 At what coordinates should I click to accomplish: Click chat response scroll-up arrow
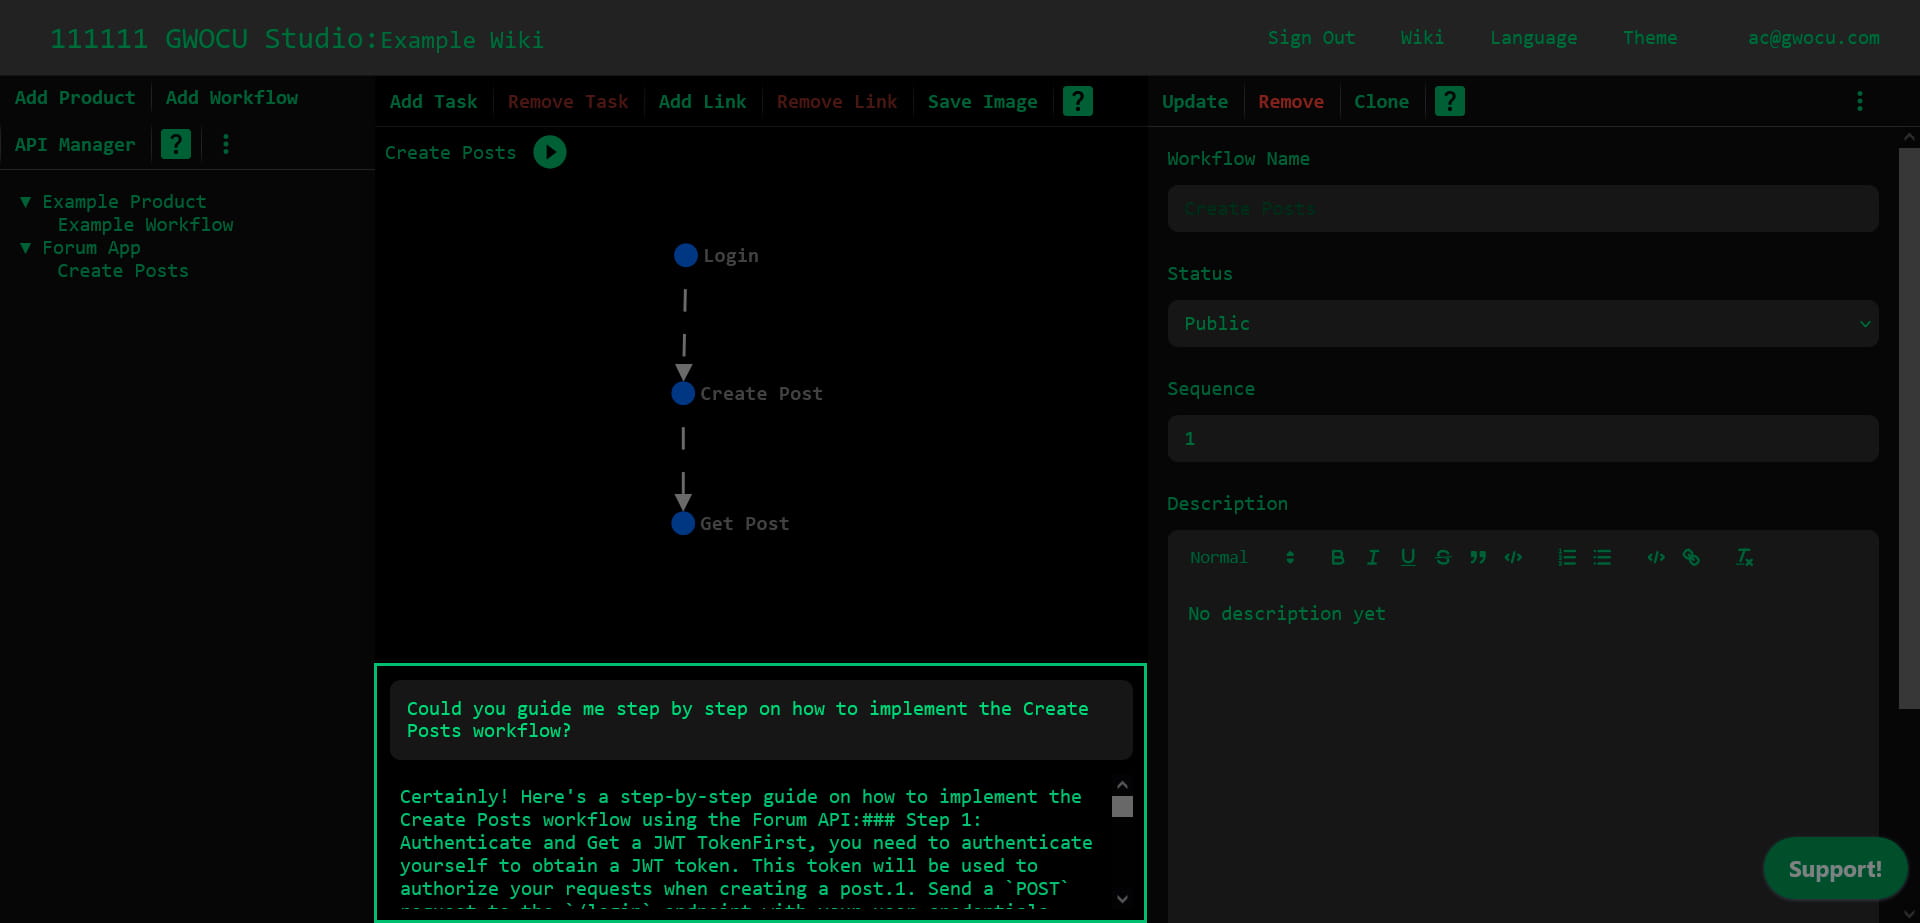[x=1122, y=785]
